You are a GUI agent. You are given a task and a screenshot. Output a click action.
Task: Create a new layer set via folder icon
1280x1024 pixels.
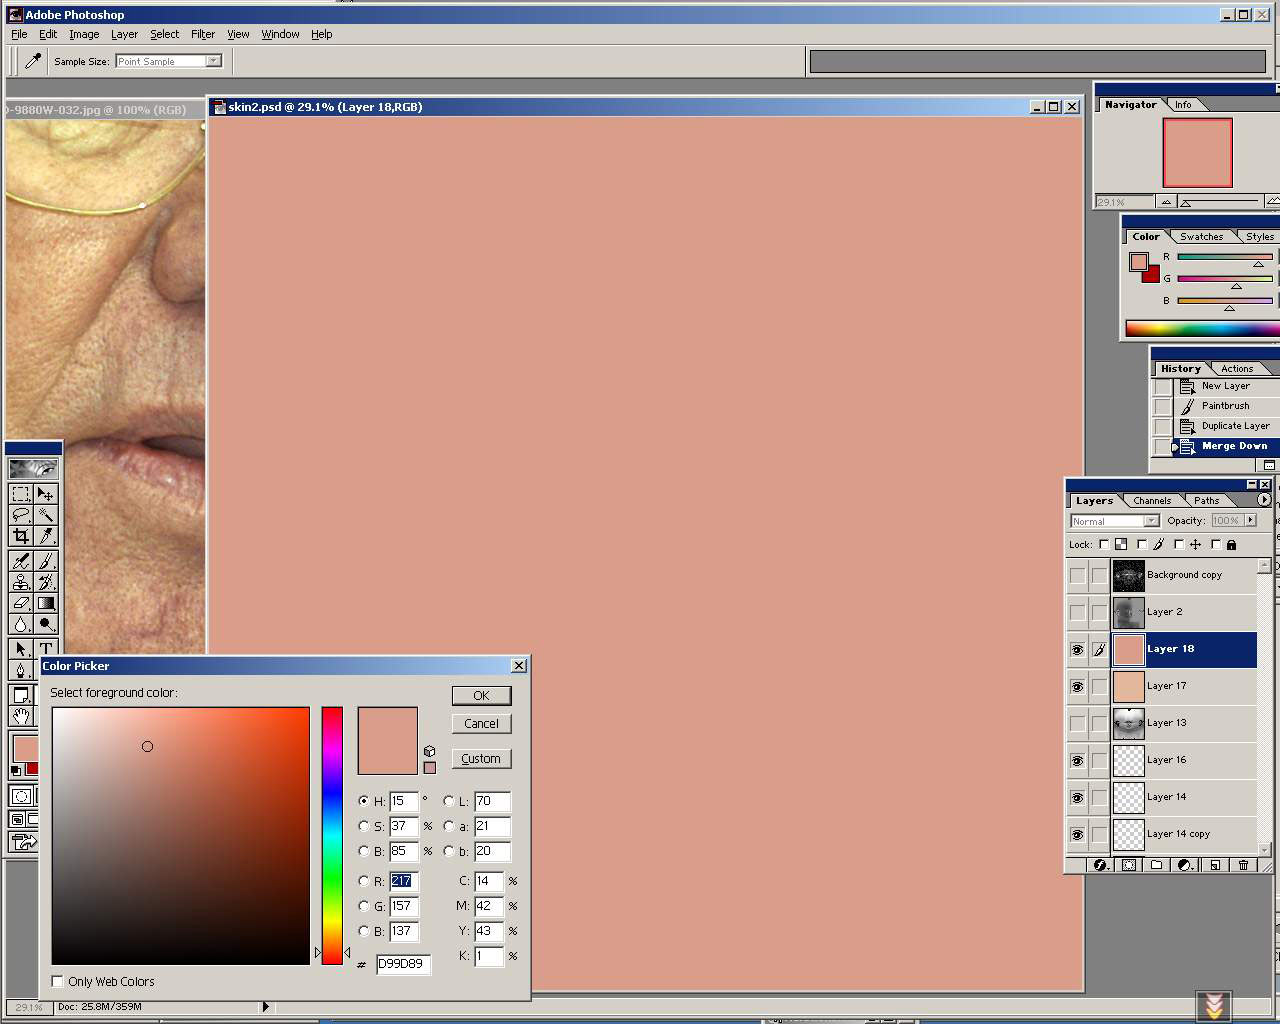click(x=1157, y=865)
